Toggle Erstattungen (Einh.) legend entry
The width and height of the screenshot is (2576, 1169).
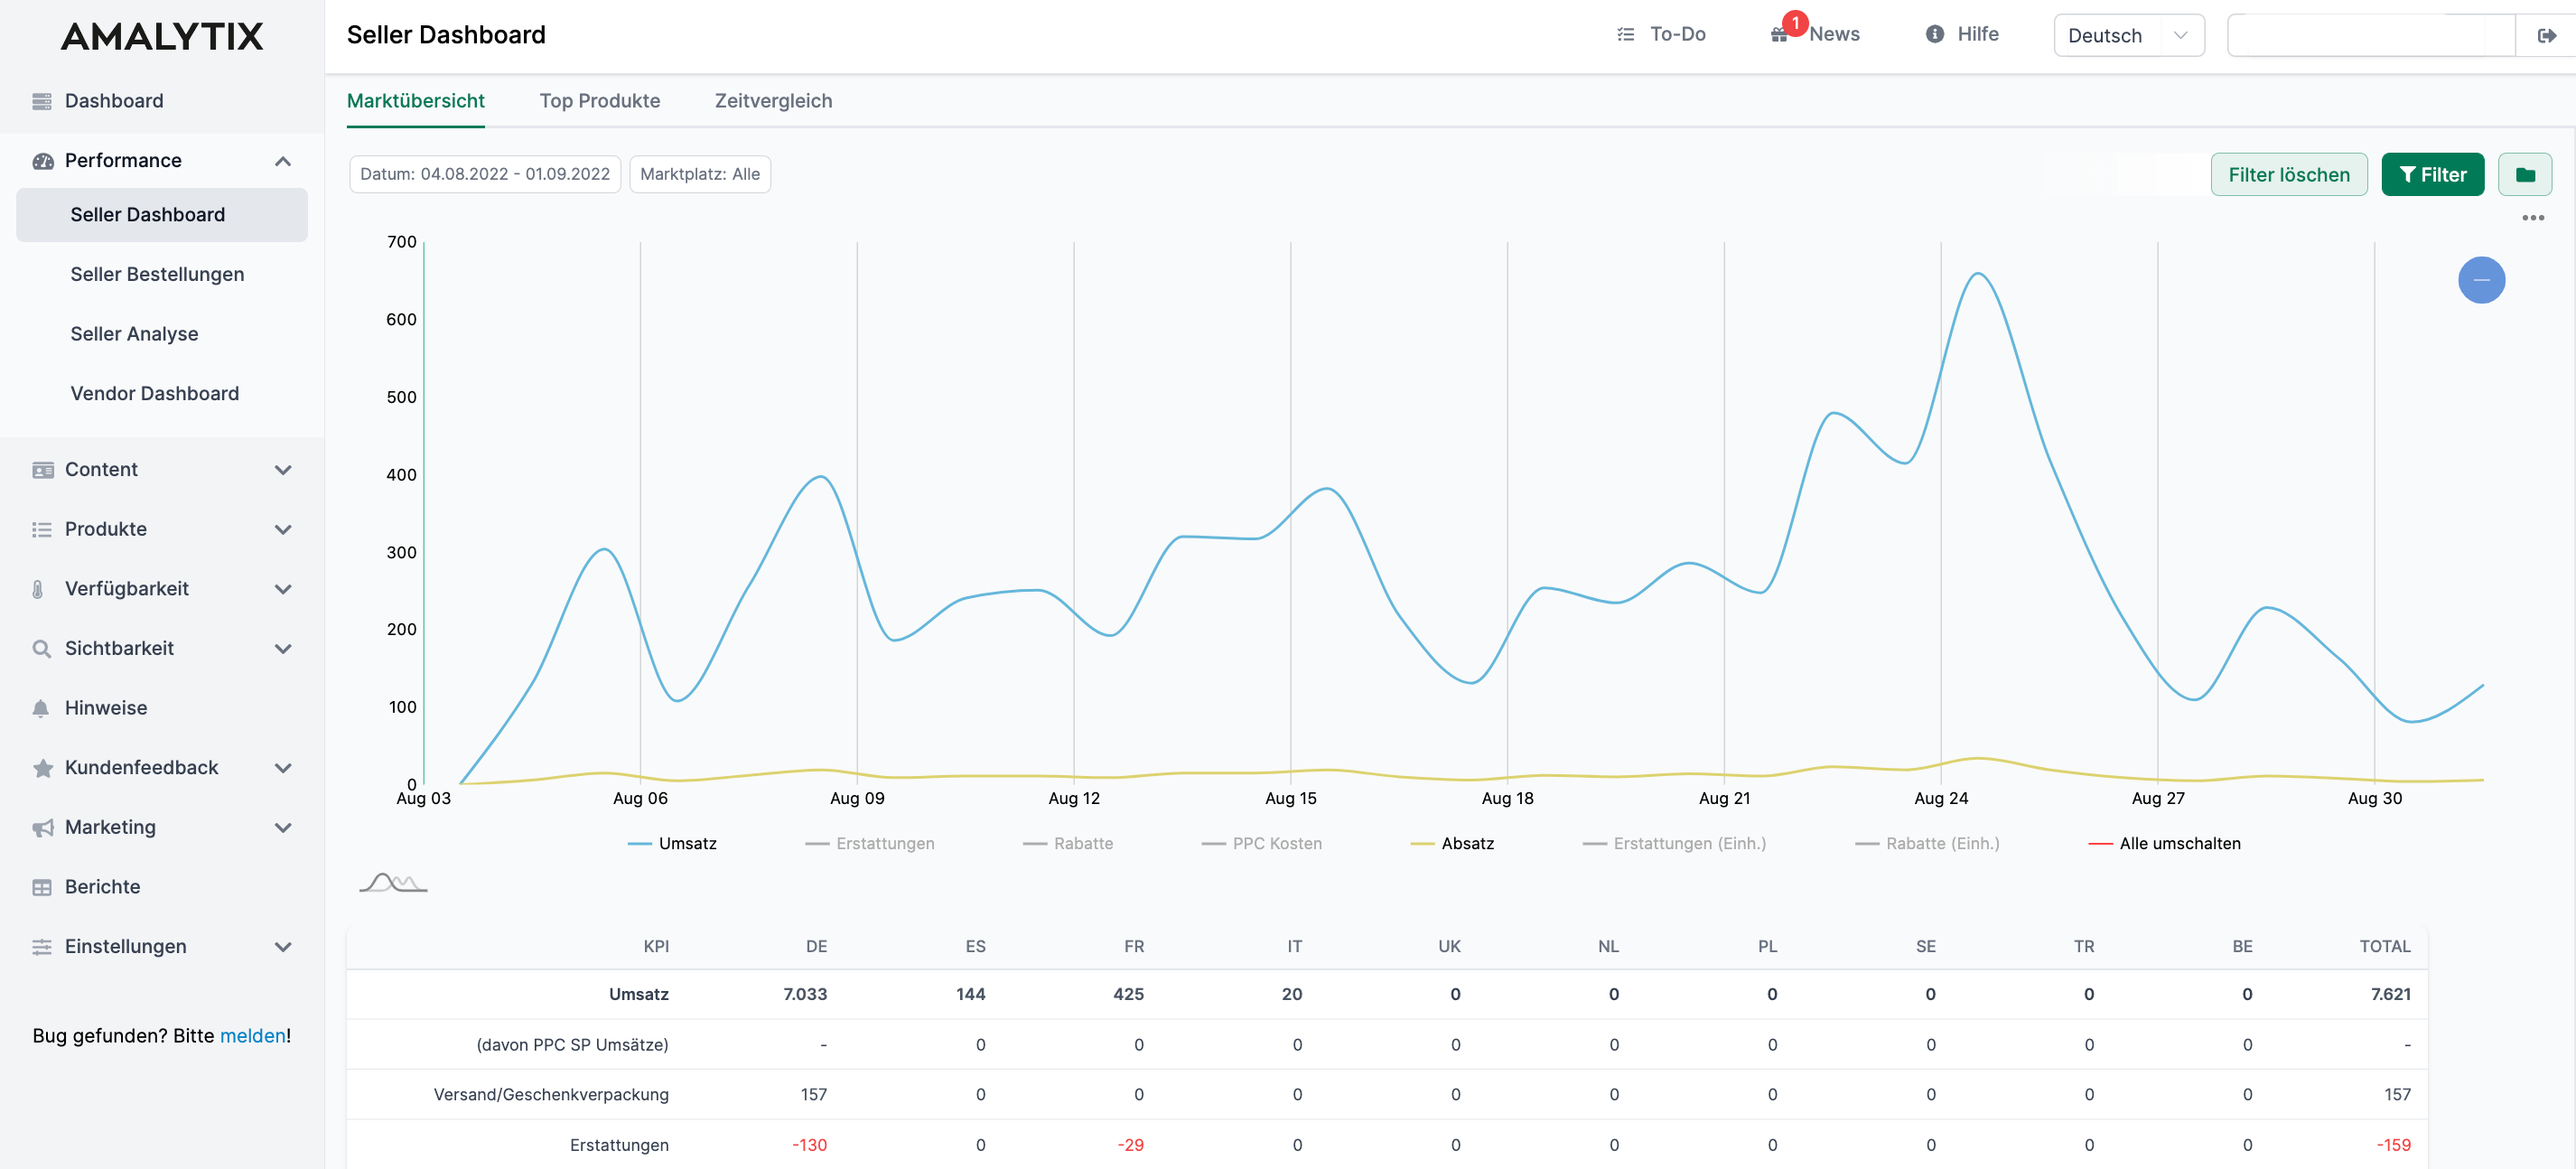1674,844
